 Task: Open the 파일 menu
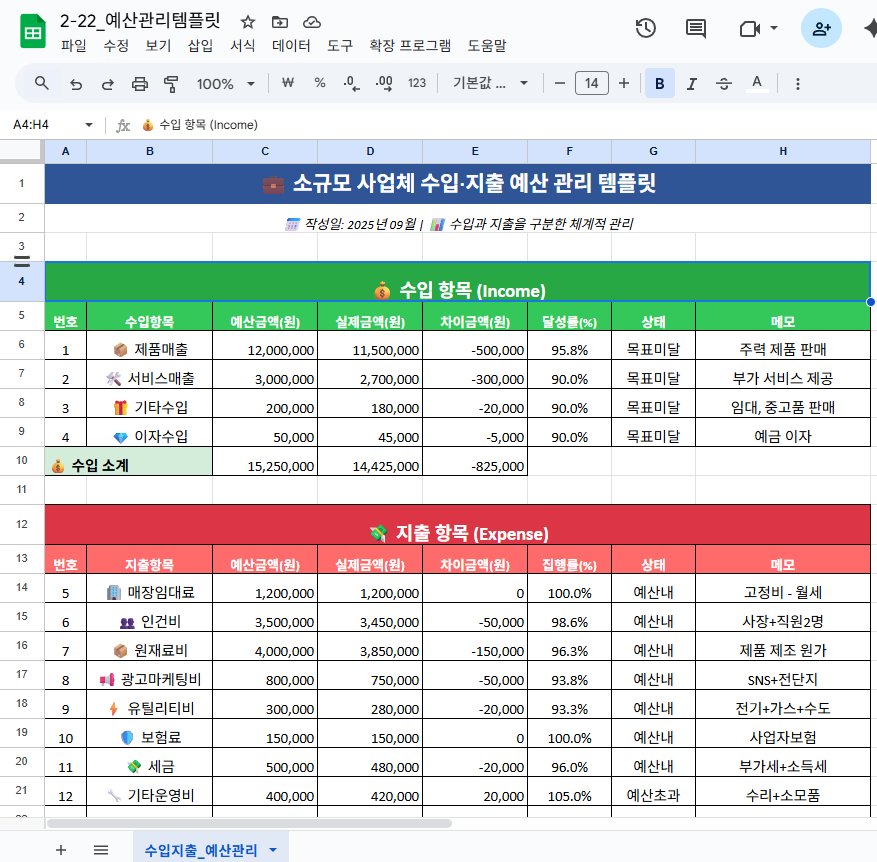(x=73, y=46)
